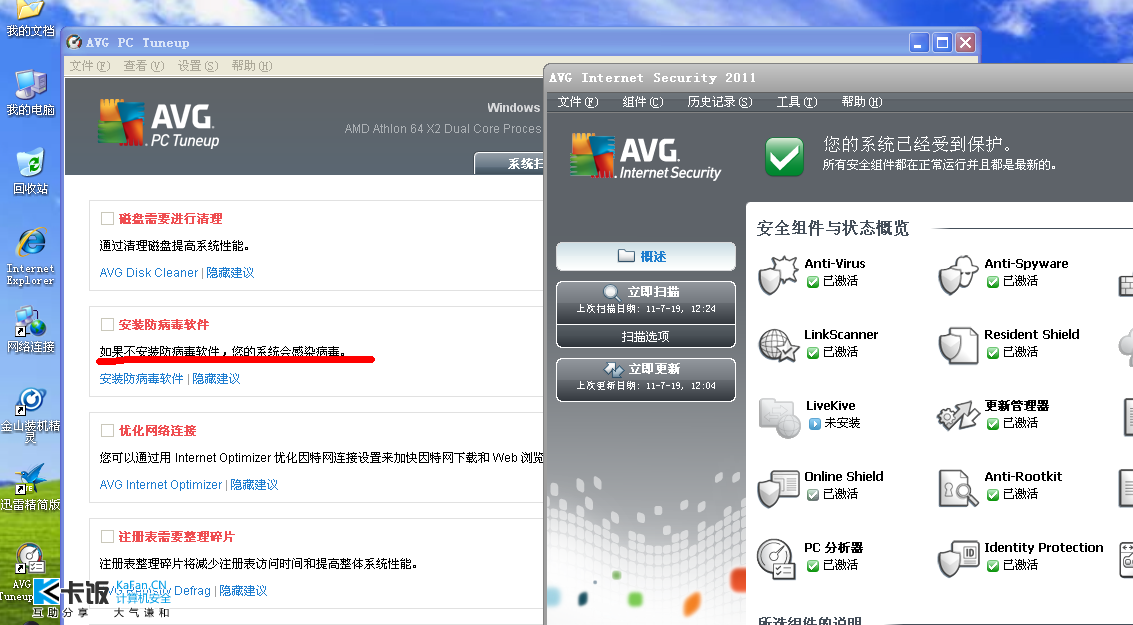
Task: Tick the 注册表需要整理碎片 checkbox
Action: coord(107,536)
